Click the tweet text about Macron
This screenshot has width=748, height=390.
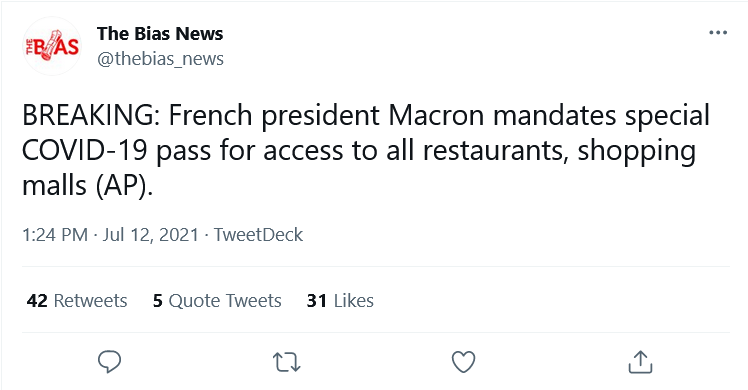click(366, 150)
